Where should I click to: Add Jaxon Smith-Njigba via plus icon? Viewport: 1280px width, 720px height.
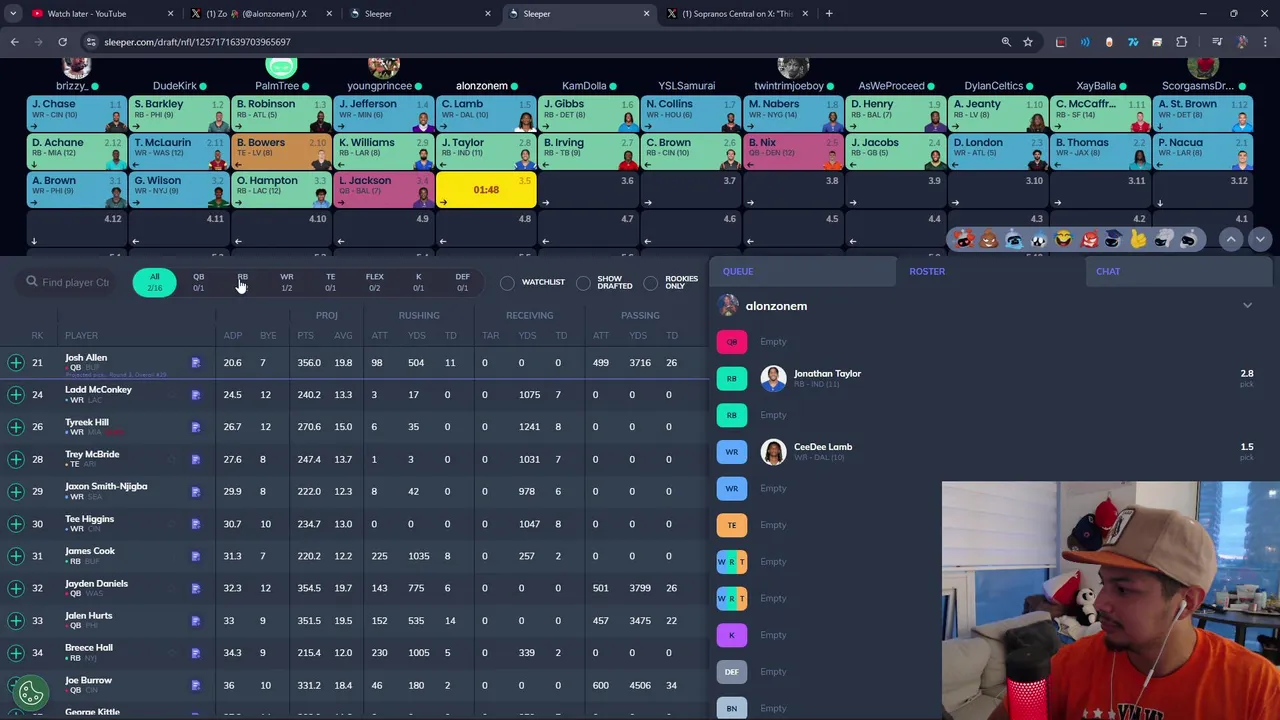pyautogui.click(x=16, y=492)
